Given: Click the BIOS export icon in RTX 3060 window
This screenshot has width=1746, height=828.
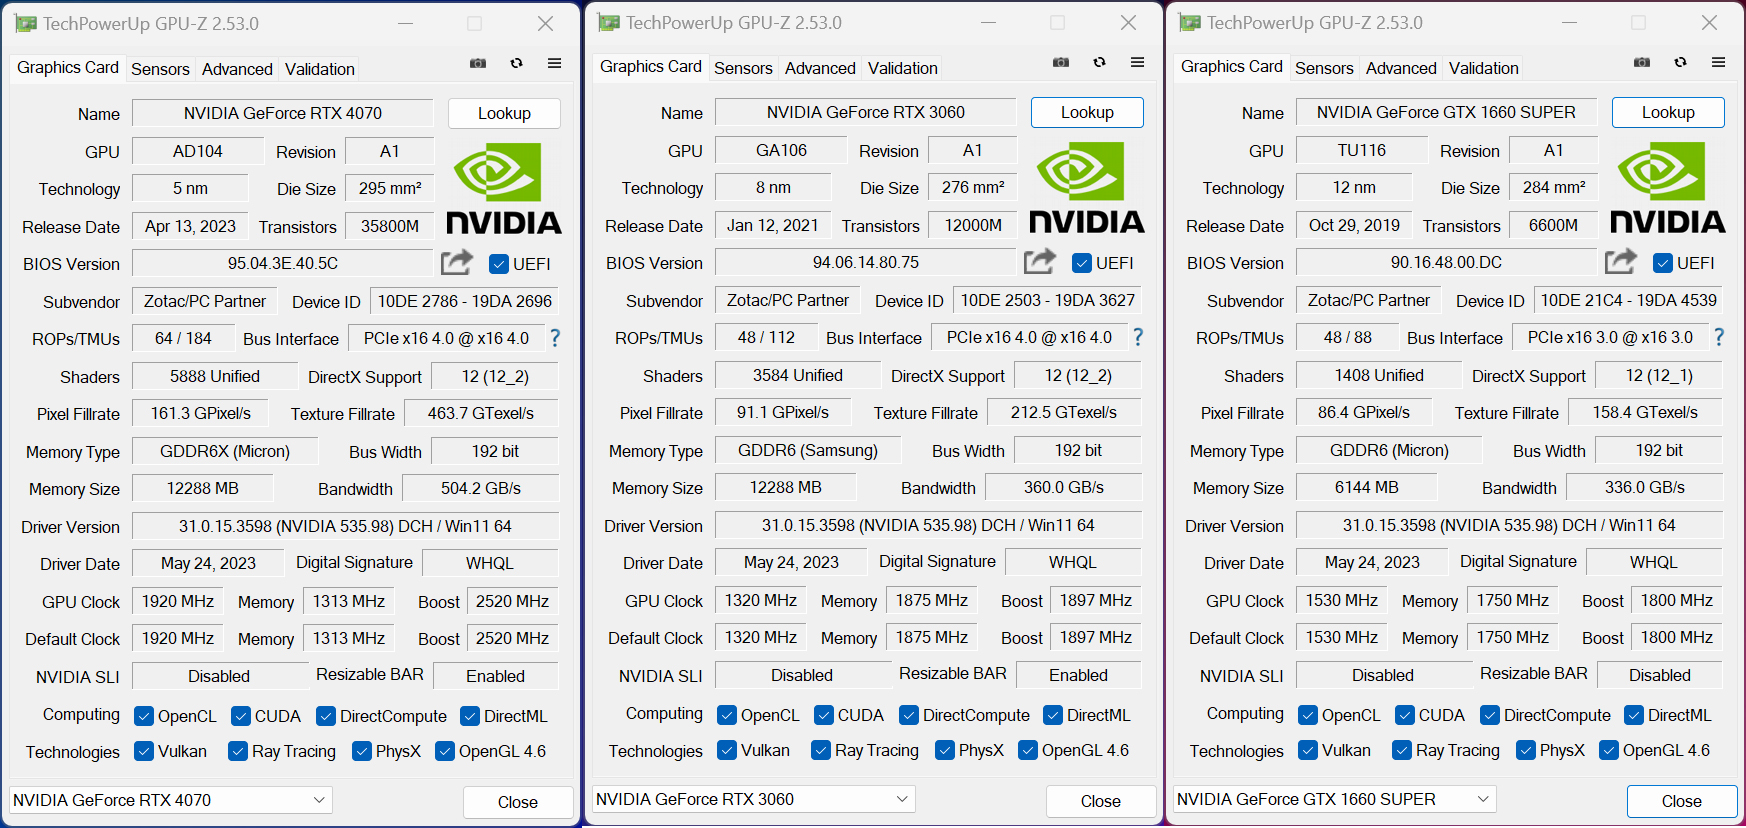Looking at the screenshot, I should 1040,261.
